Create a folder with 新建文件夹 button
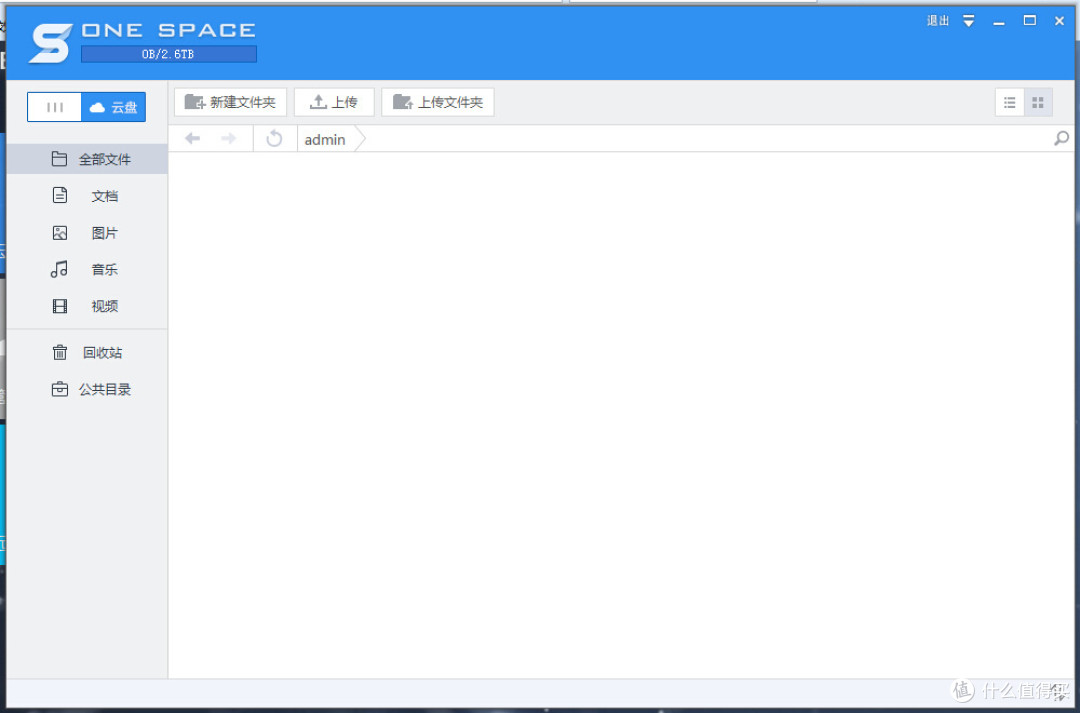This screenshot has height=713, width=1080. (x=230, y=102)
